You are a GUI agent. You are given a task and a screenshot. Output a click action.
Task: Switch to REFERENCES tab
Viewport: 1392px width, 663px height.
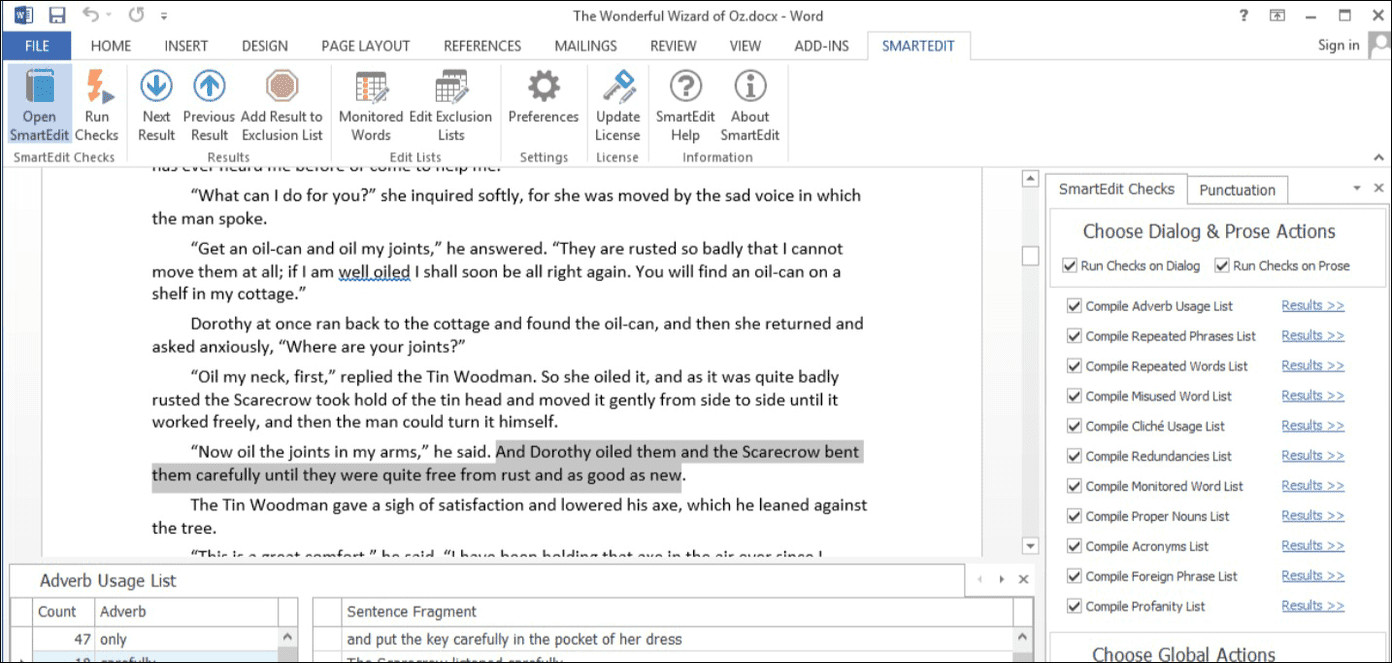482,45
